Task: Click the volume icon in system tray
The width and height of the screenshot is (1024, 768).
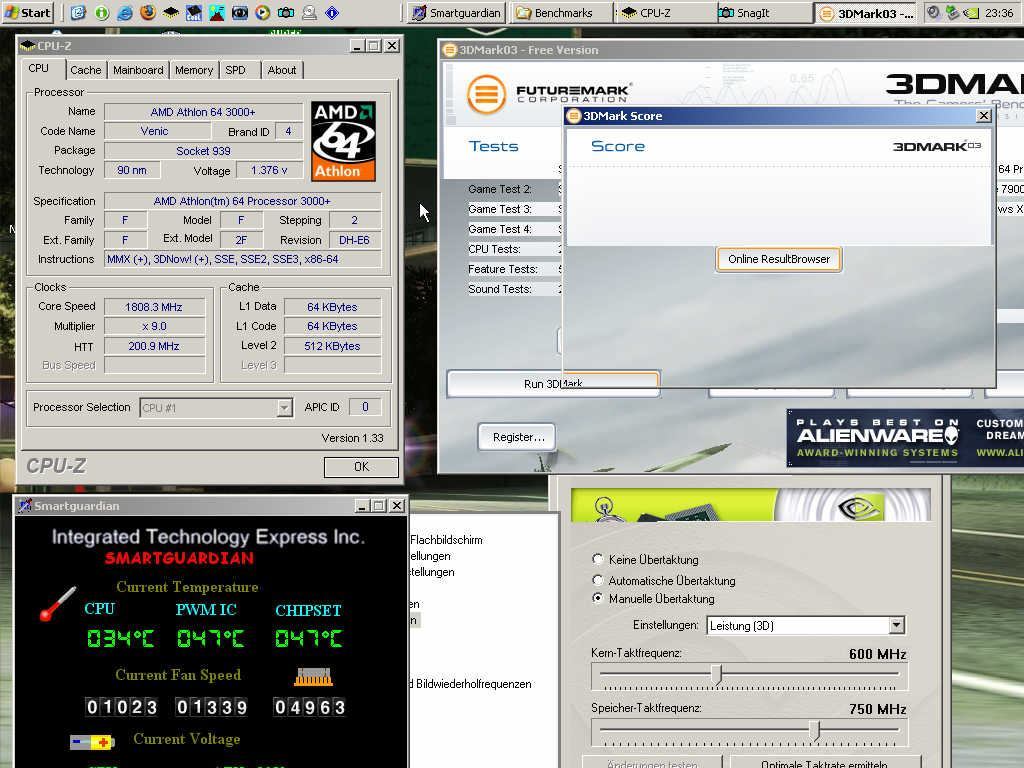Action: 935,12
